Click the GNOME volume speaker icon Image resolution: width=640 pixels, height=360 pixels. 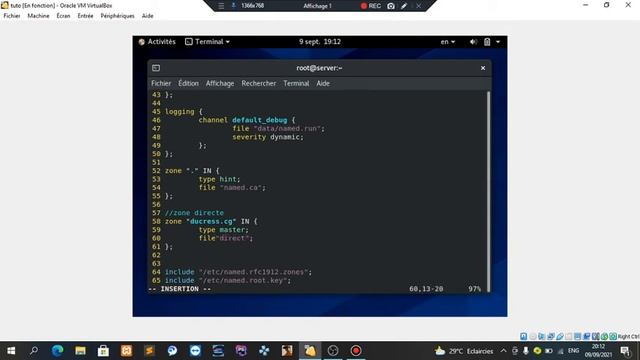coord(473,42)
